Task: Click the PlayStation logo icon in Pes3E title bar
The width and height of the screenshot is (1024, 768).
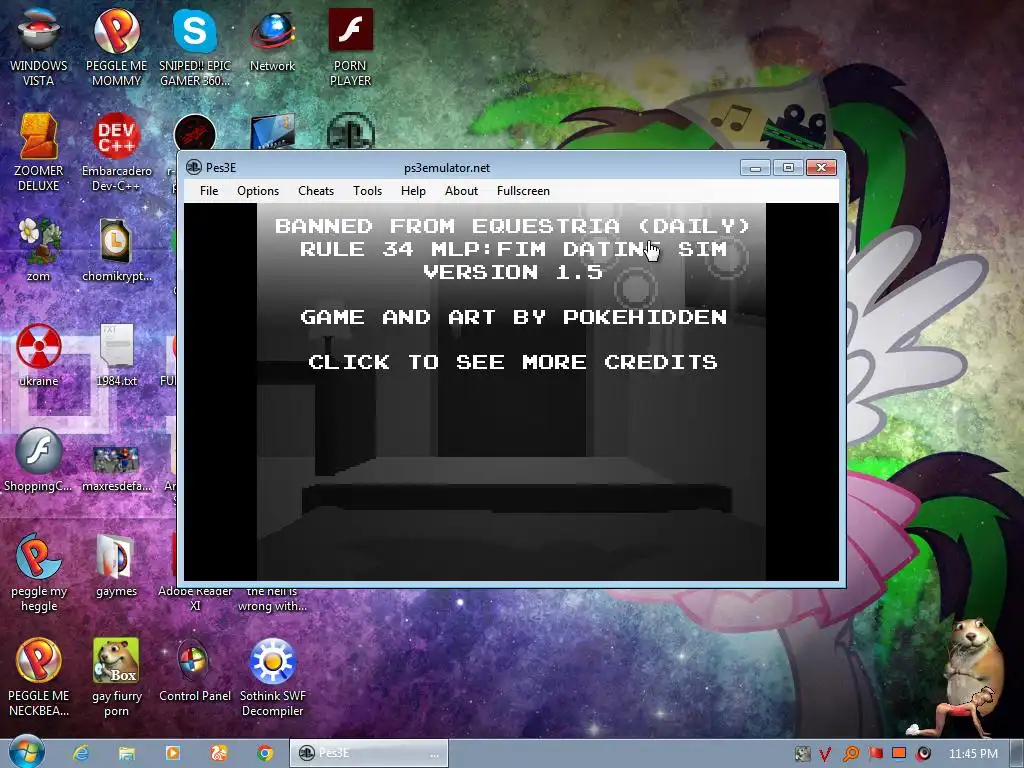Action: tap(193, 167)
